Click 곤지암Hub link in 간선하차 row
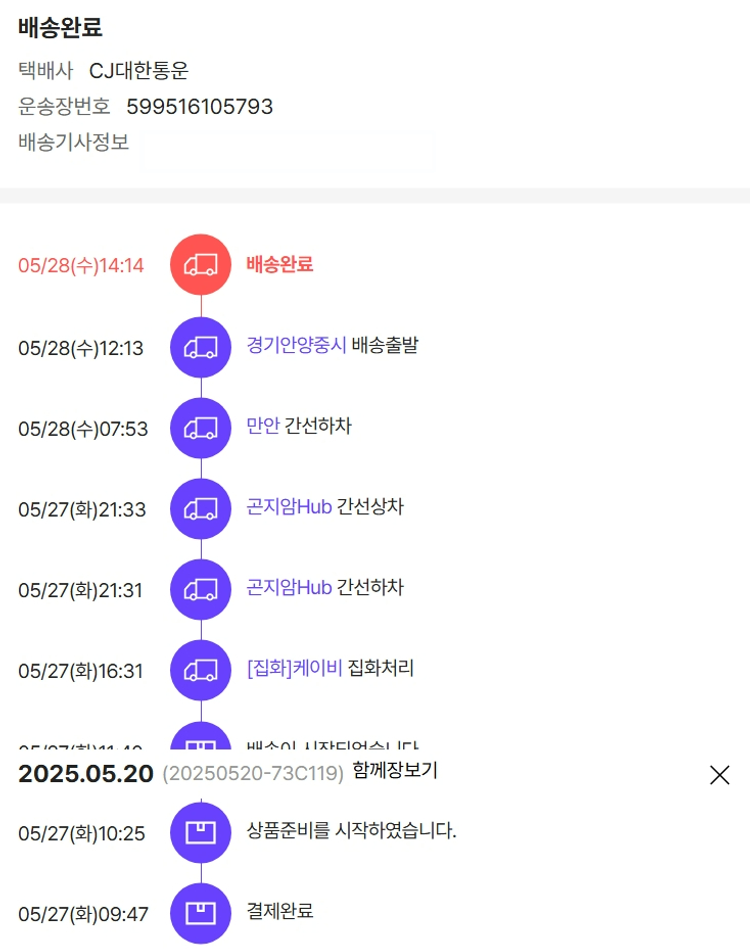The image size is (750, 952). (x=289, y=588)
